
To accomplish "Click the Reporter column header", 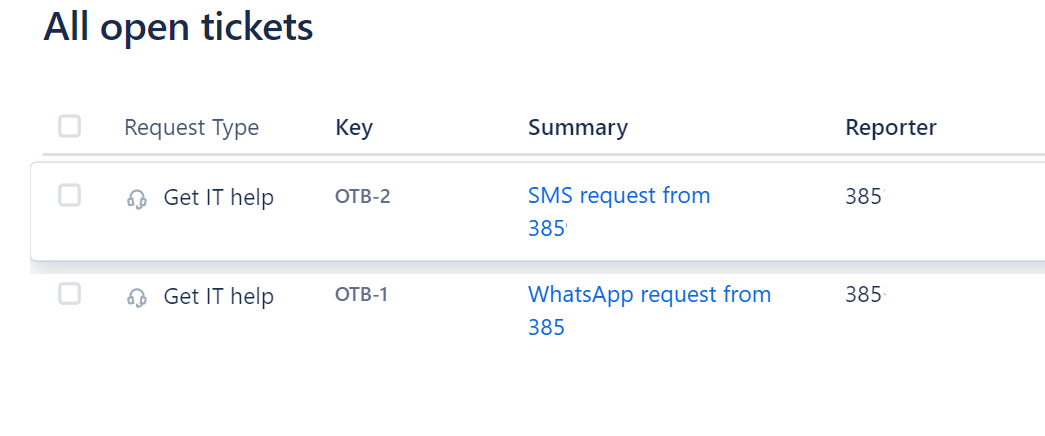I will [891, 128].
